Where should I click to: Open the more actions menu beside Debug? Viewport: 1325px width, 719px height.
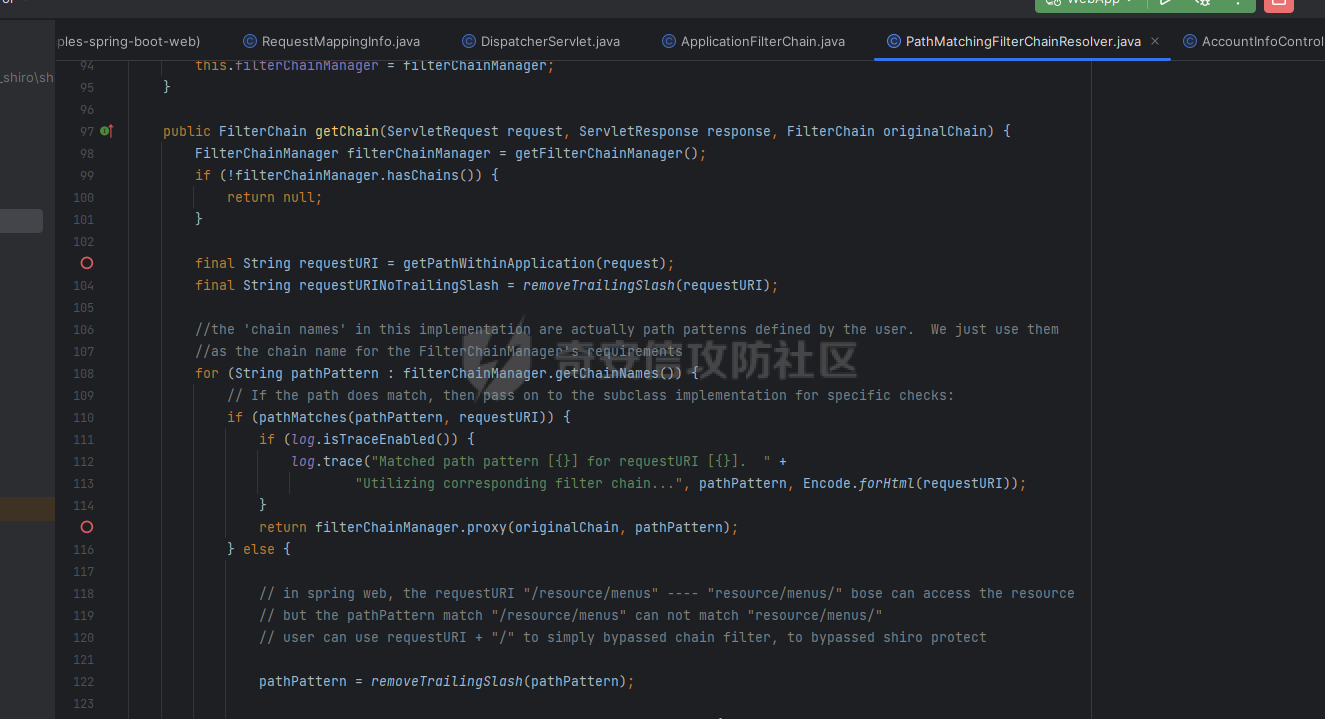pos(1237,3)
